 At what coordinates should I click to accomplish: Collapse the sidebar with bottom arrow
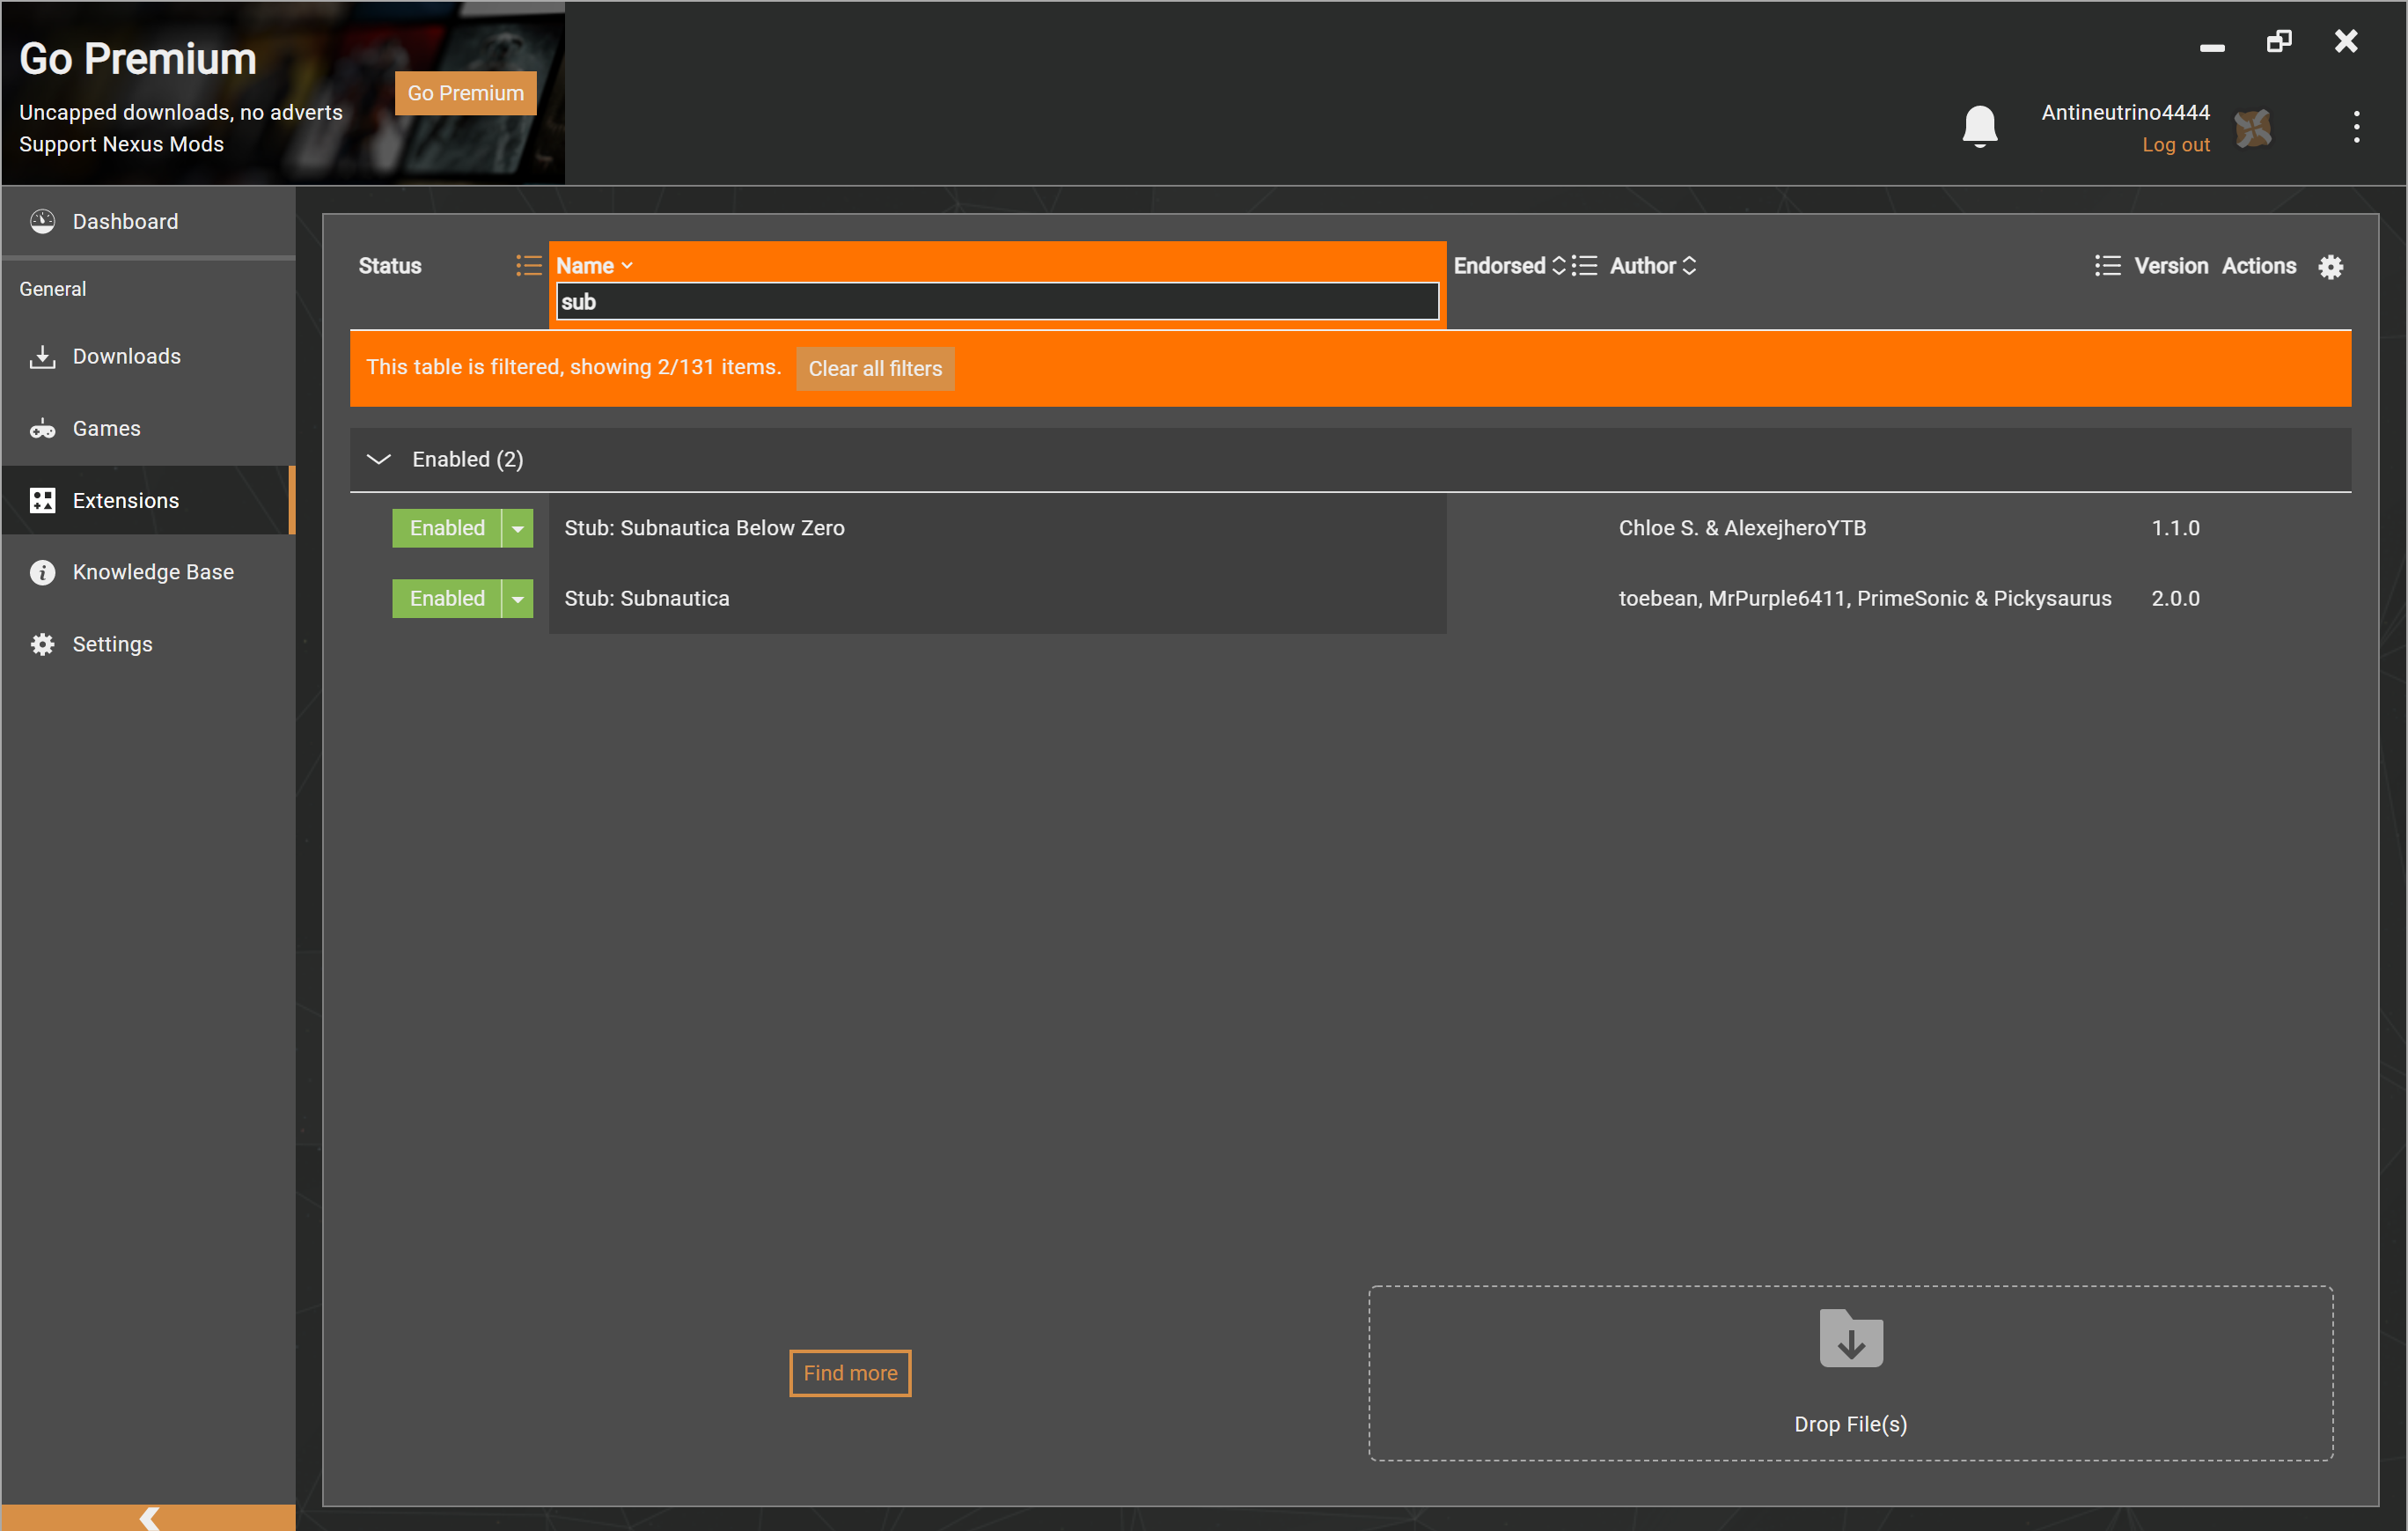(x=148, y=1517)
